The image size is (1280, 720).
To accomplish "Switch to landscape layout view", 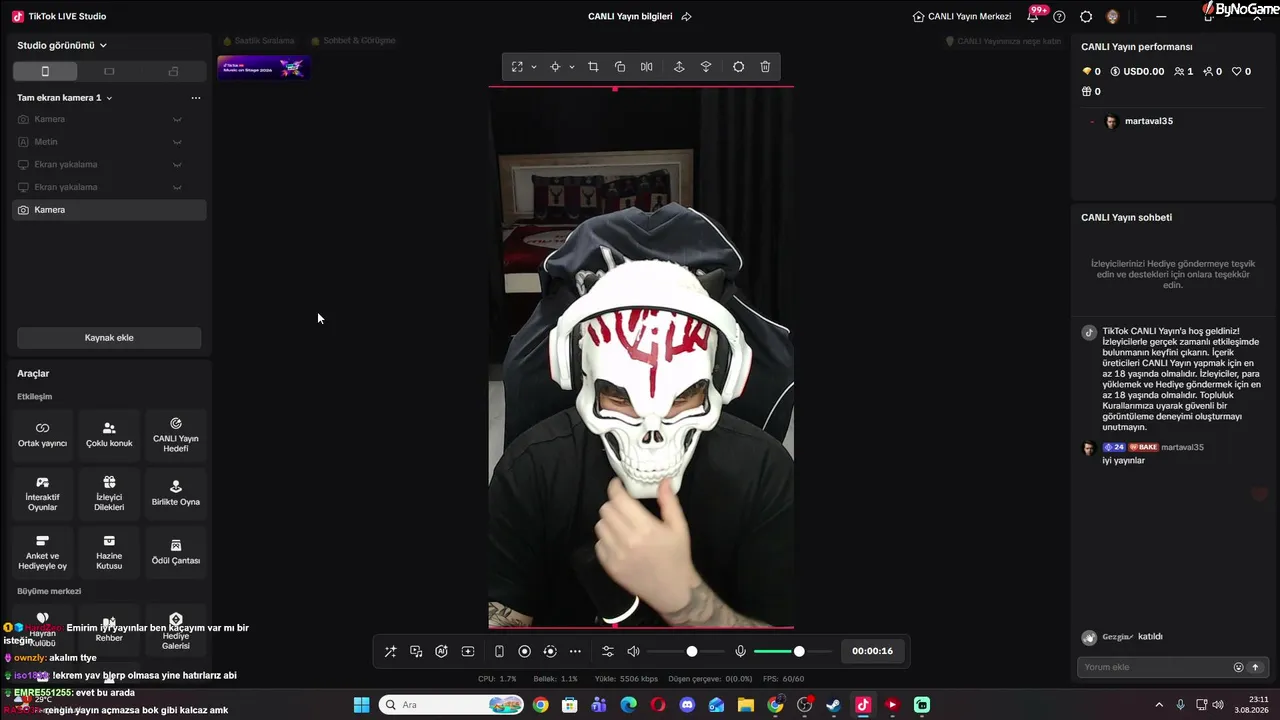I will (x=109, y=71).
